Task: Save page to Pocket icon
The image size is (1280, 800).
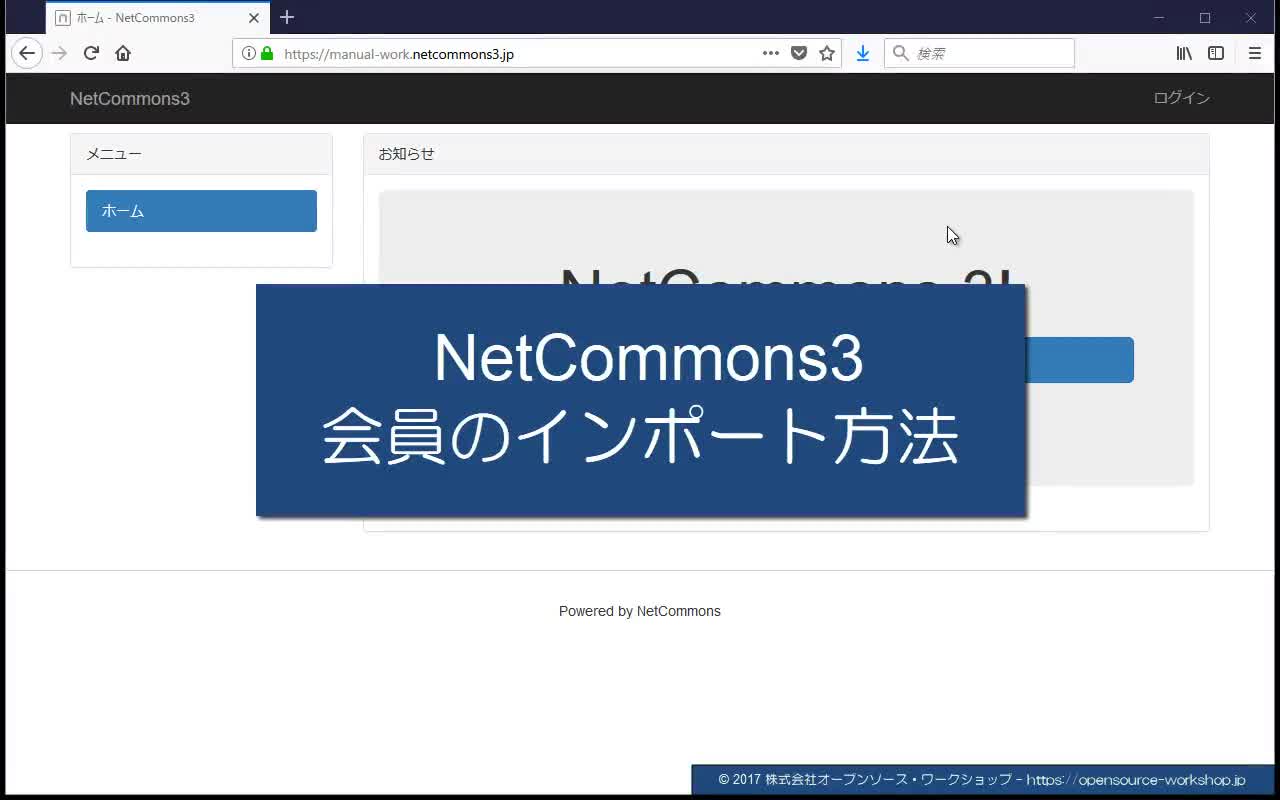Action: 799,53
